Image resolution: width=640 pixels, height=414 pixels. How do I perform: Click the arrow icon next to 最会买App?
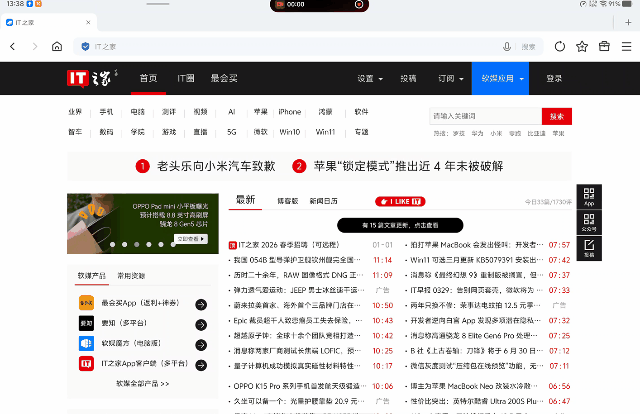pyautogui.click(x=201, y=304)
